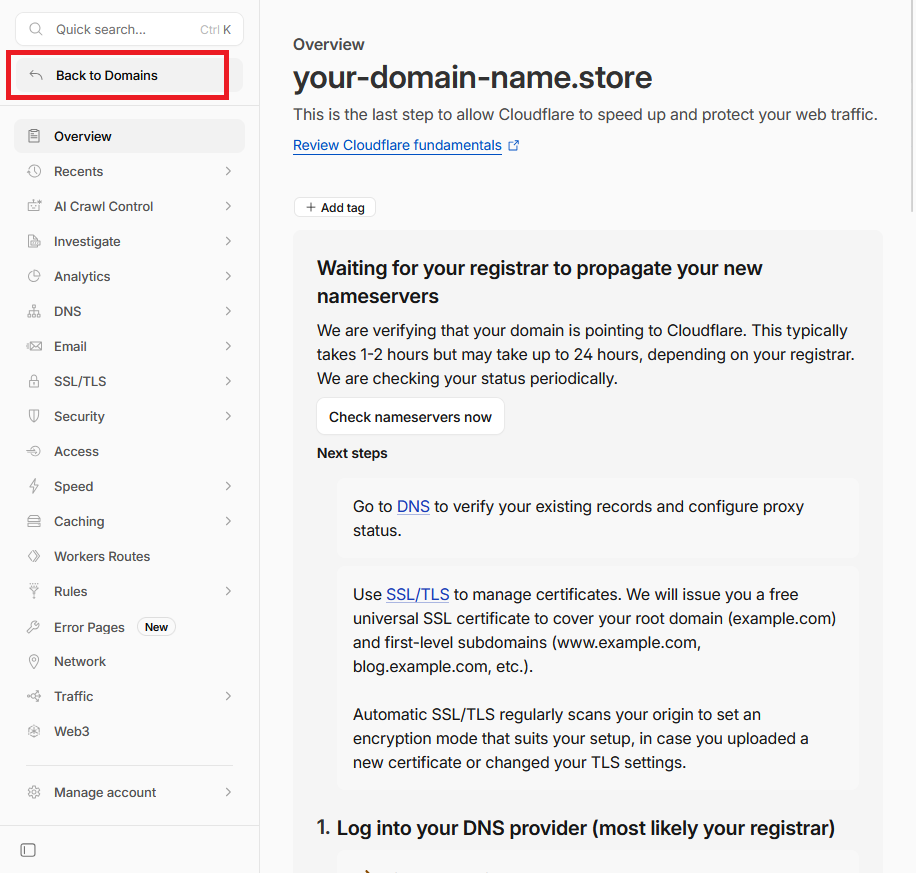Click the back arrow icon beside Back to Domains
Screen dimensions: 916x873
36,75
